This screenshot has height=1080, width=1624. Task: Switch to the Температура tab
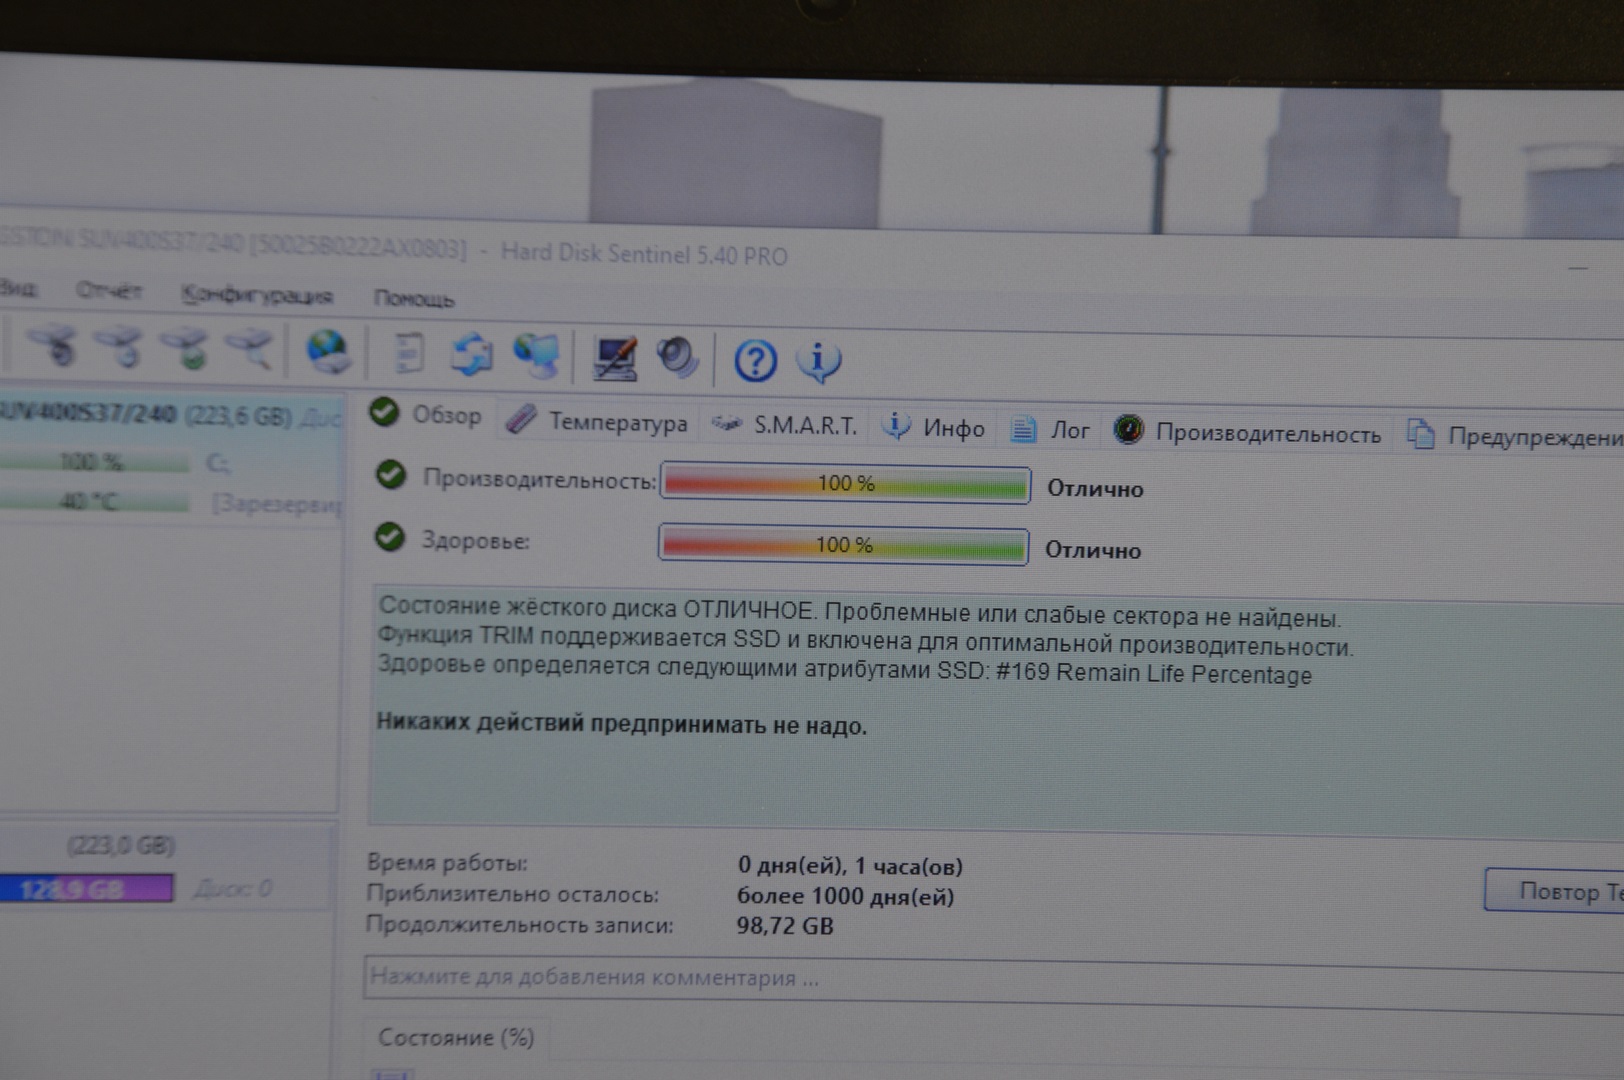coord(597,422)
